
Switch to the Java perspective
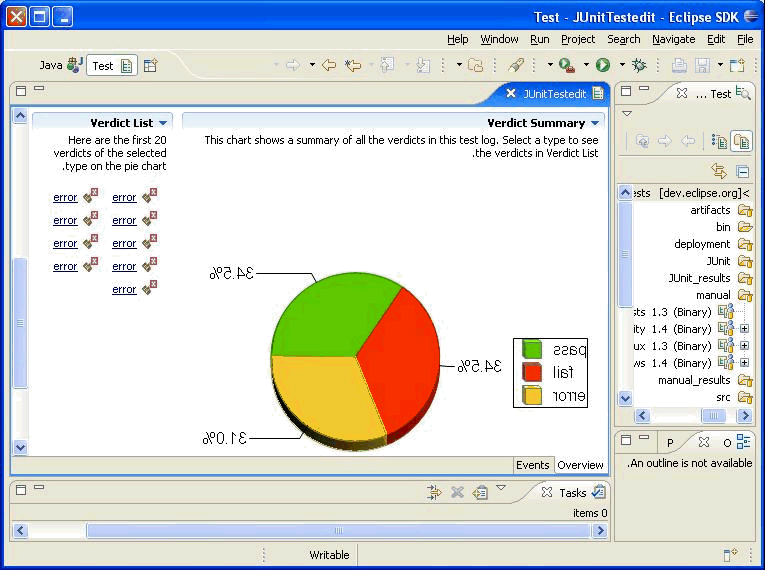pyautogui.click(x=61, y=65)
